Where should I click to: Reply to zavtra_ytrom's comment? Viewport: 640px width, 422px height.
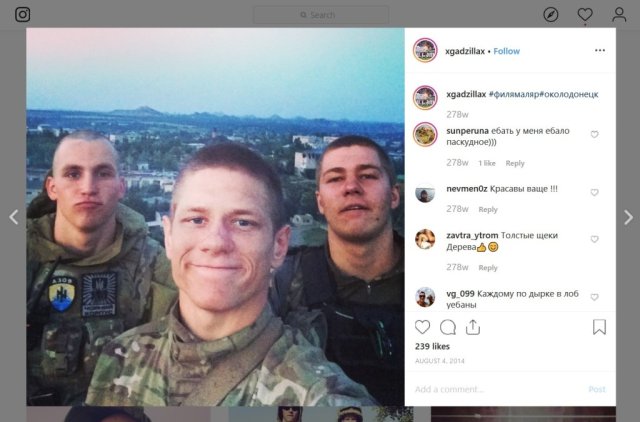point(488,268)
